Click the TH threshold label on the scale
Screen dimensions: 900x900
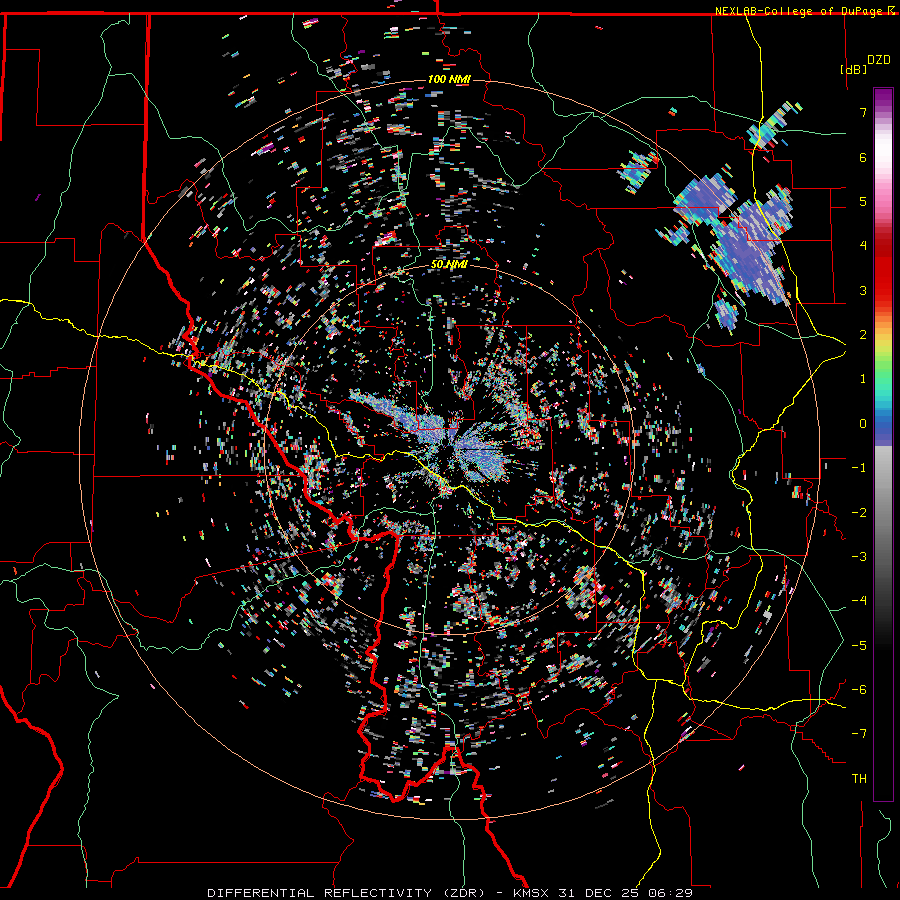click(x=859, y=779)
